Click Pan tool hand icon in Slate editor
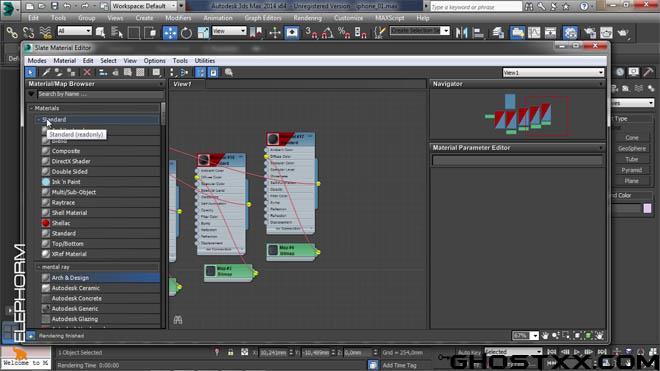 coord(545,336)
